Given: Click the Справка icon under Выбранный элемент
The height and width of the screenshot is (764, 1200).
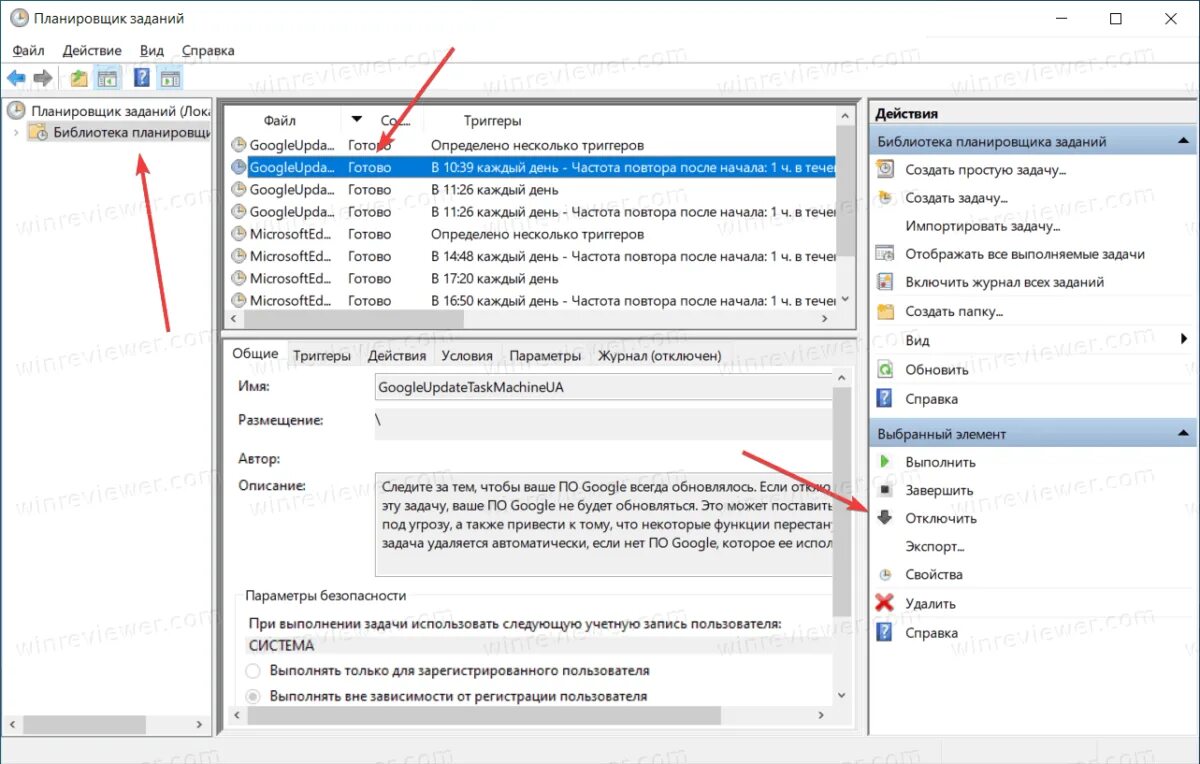Looking at the screenshot, I should click(x=885, y=632).
